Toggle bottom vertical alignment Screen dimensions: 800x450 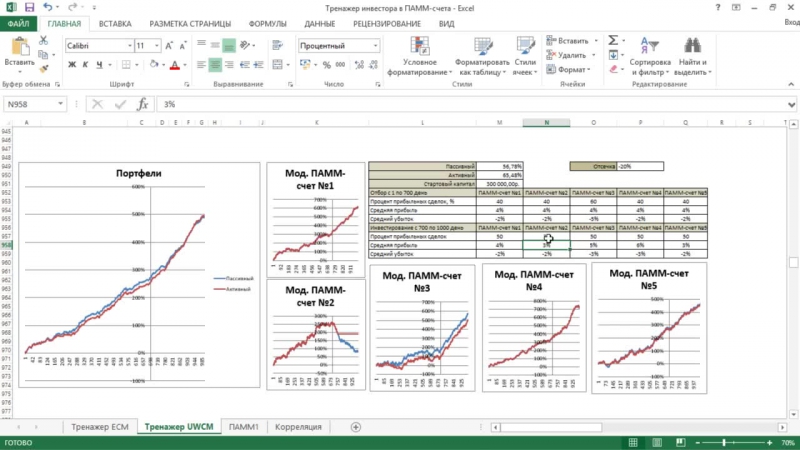[x=229, y=46]
